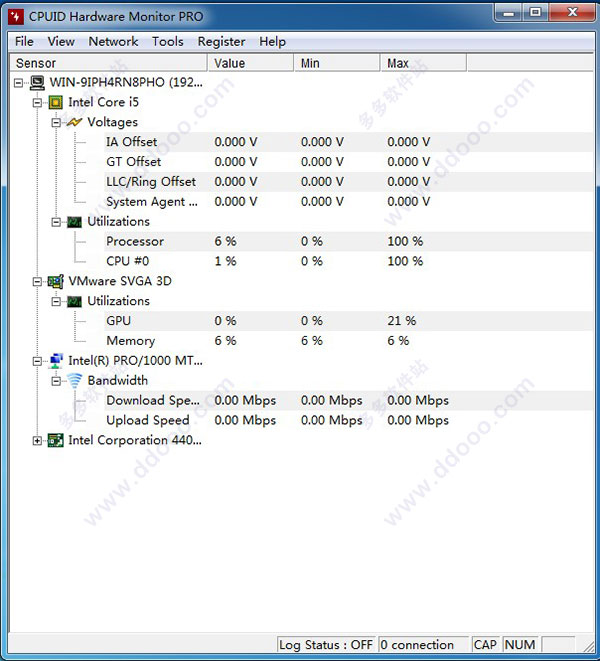Click the Value column header
The width and height of the screenshot is (600, 661).
pos(251,63)
